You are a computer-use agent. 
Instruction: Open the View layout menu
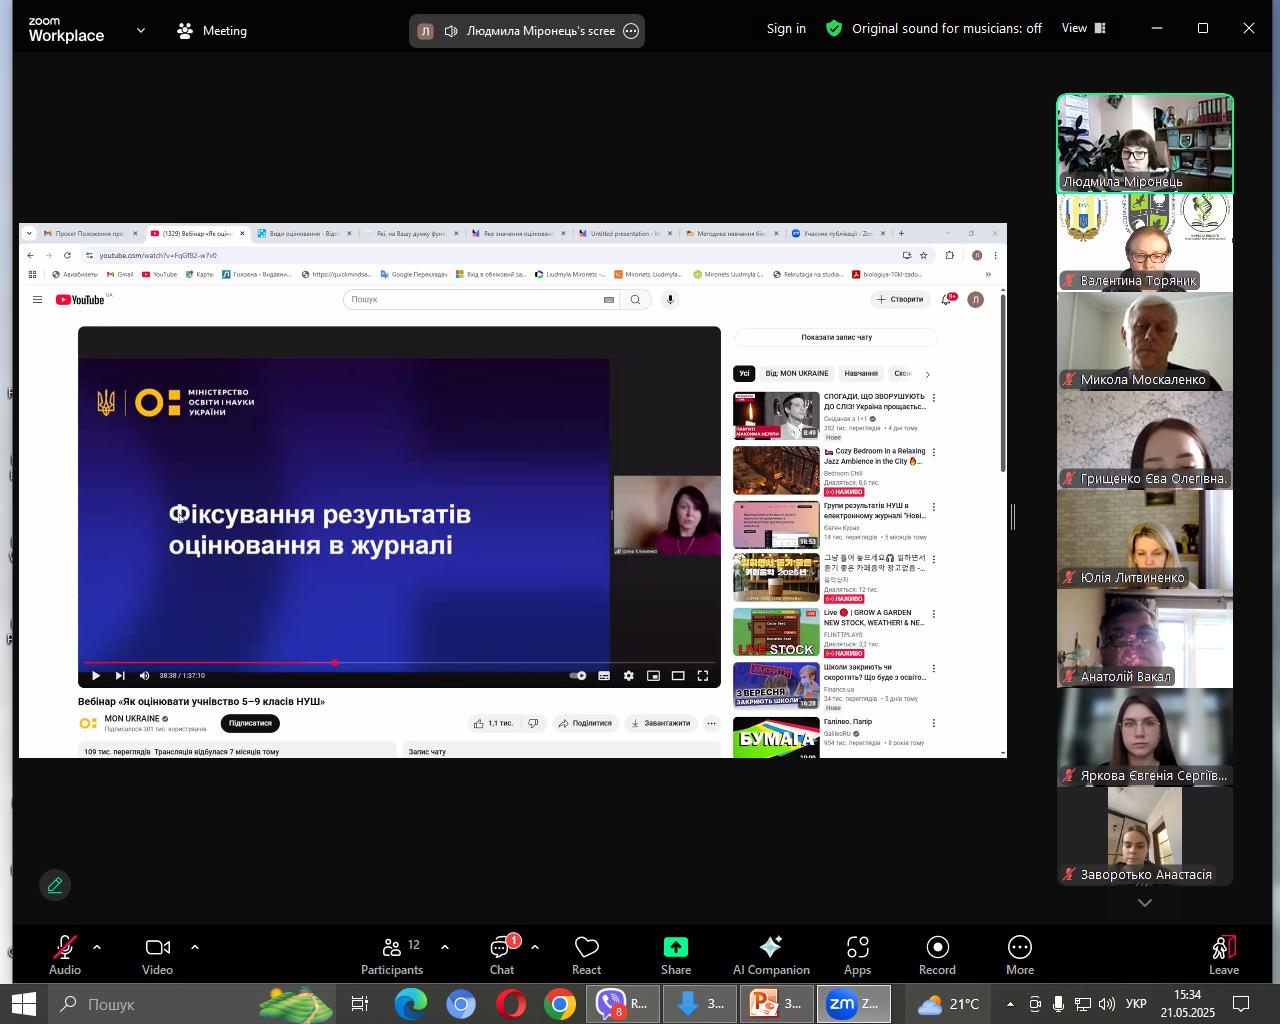[1084, 29]
